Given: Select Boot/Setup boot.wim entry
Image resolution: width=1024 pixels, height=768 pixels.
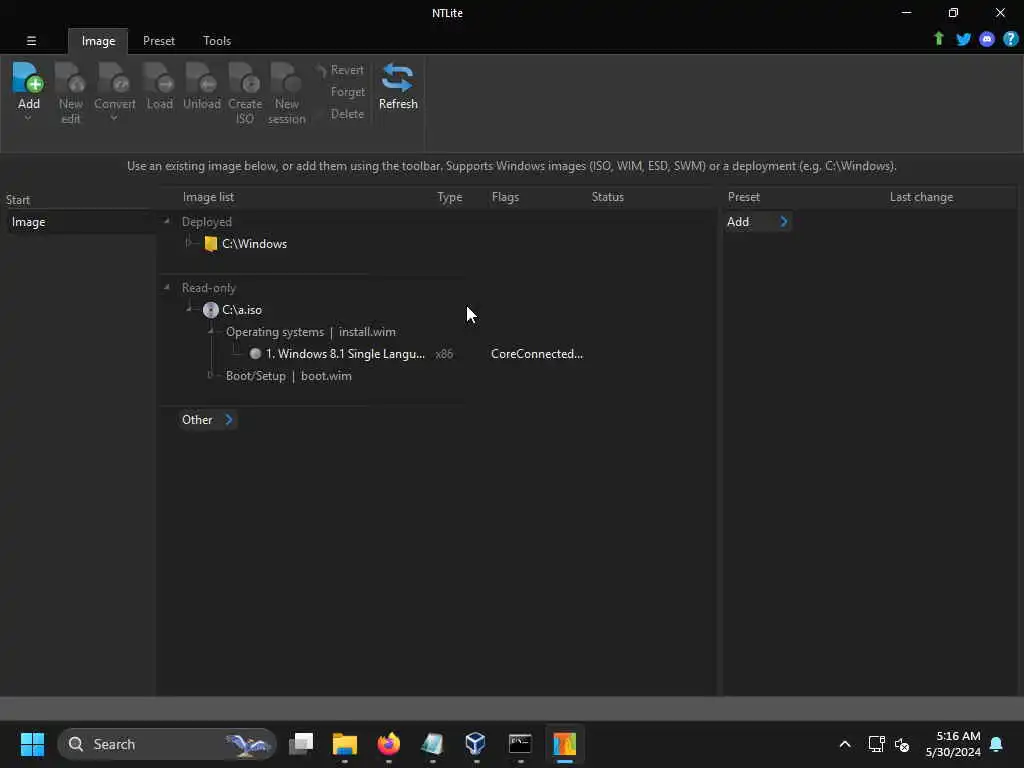Looking at the screenshot, I should click(289, 376).
